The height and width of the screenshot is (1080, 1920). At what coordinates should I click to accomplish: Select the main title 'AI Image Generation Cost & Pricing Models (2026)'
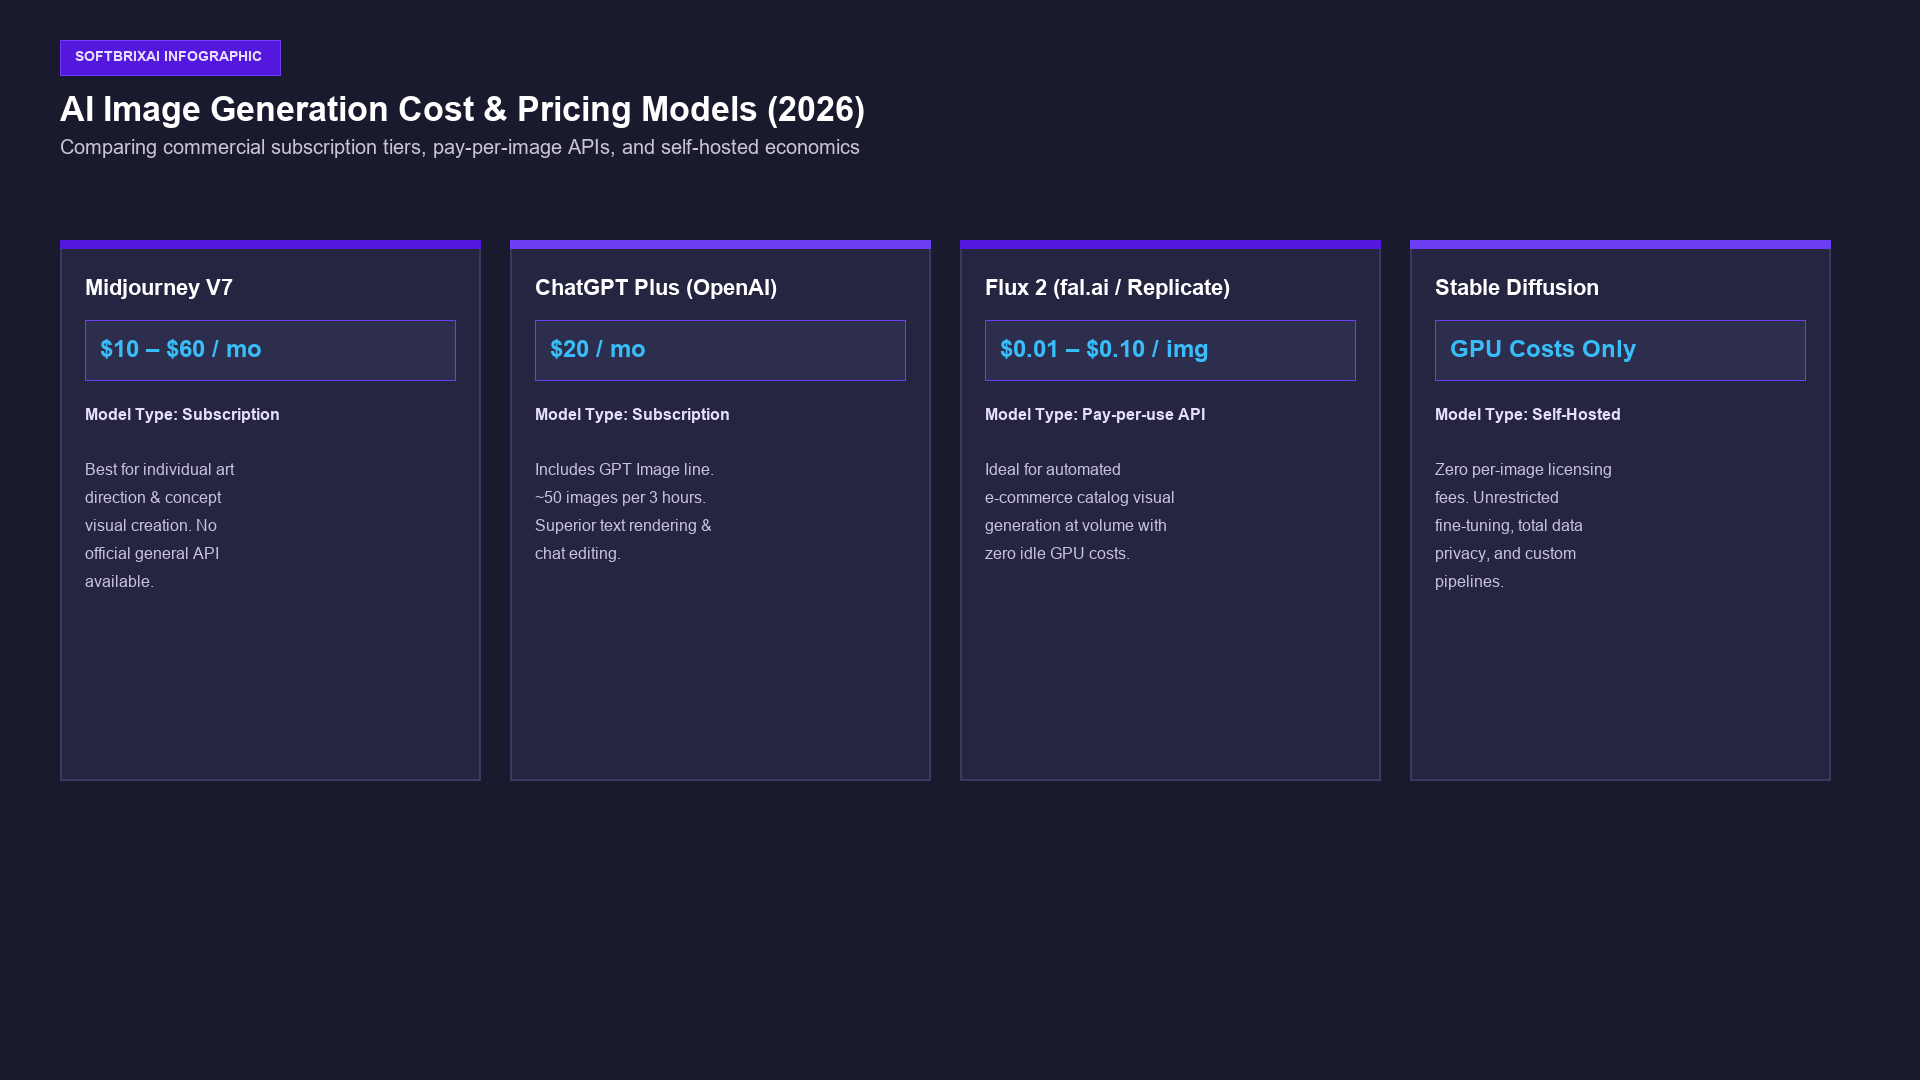462,109
